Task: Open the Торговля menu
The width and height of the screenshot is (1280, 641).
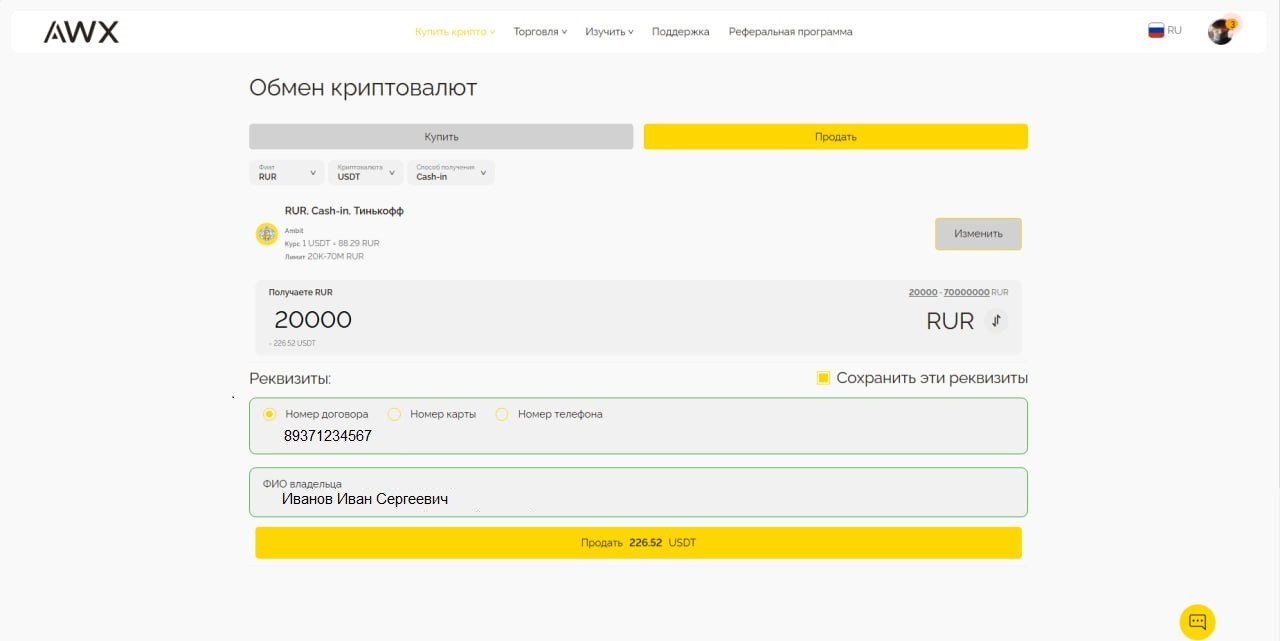Action: (540, 32)
